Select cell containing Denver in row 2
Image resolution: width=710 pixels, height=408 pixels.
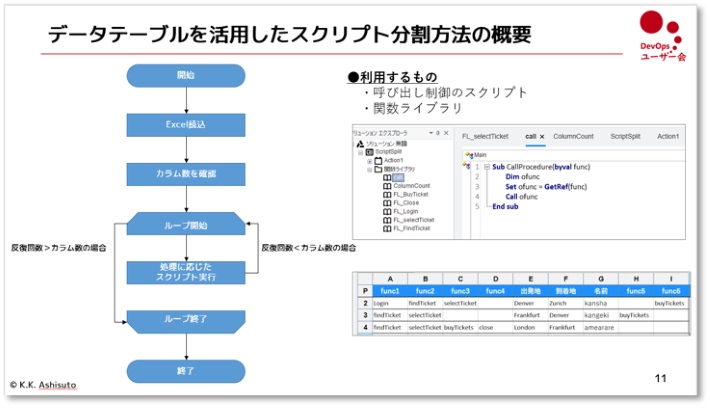tap(525, 302)
